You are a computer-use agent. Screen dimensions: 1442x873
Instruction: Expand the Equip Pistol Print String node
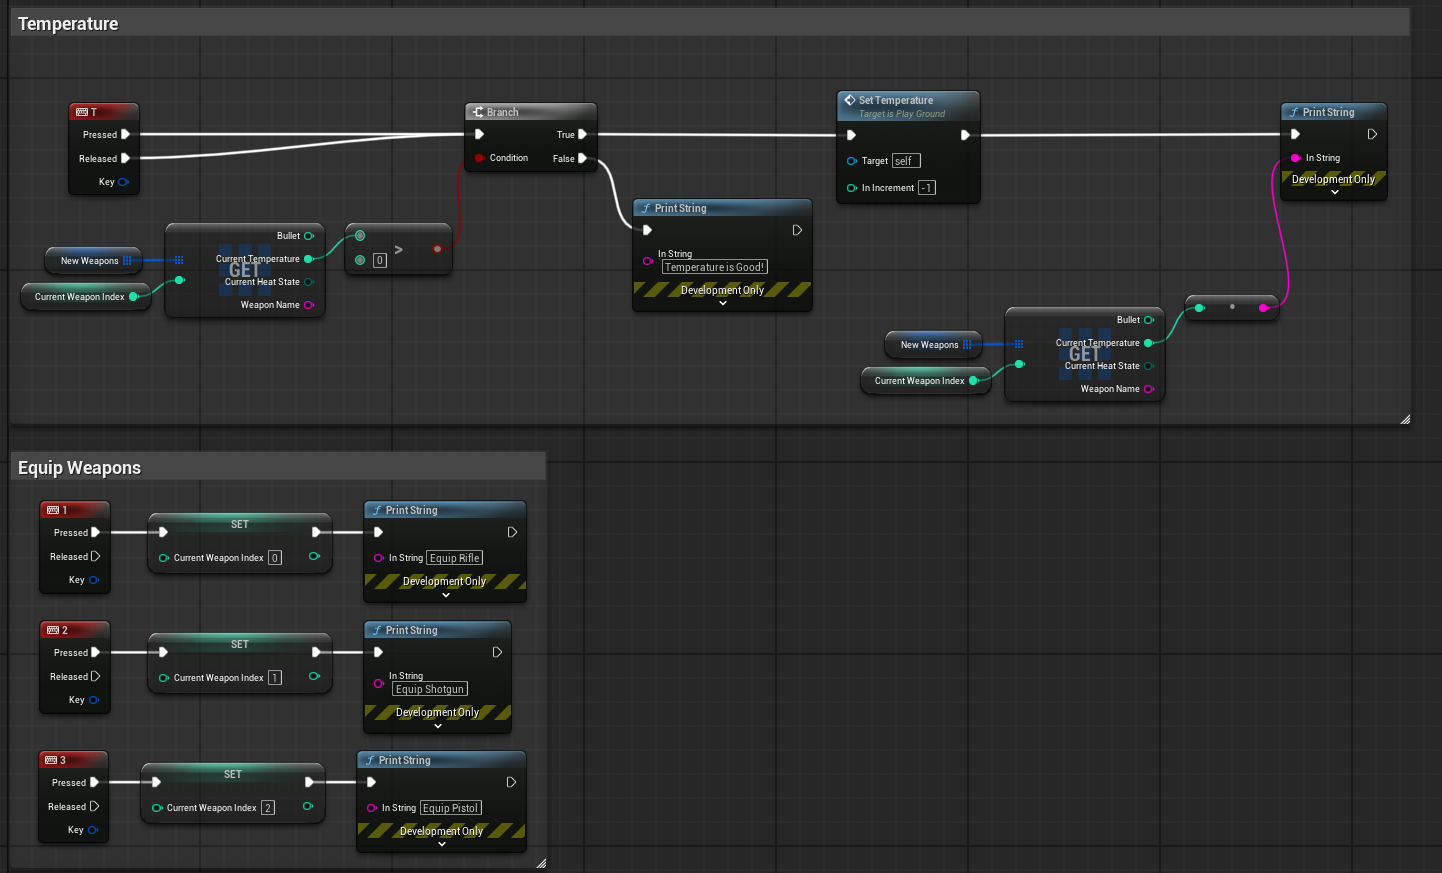pyautogui.click(x=442, y=844)
